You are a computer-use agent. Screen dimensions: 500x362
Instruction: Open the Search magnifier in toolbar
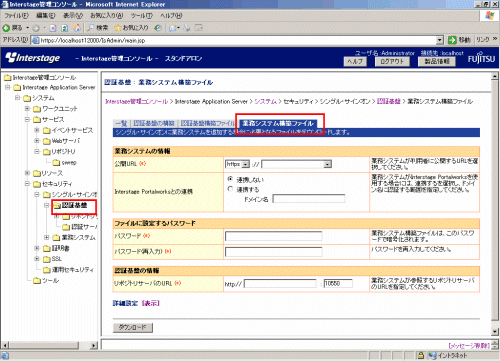(90, 28)
